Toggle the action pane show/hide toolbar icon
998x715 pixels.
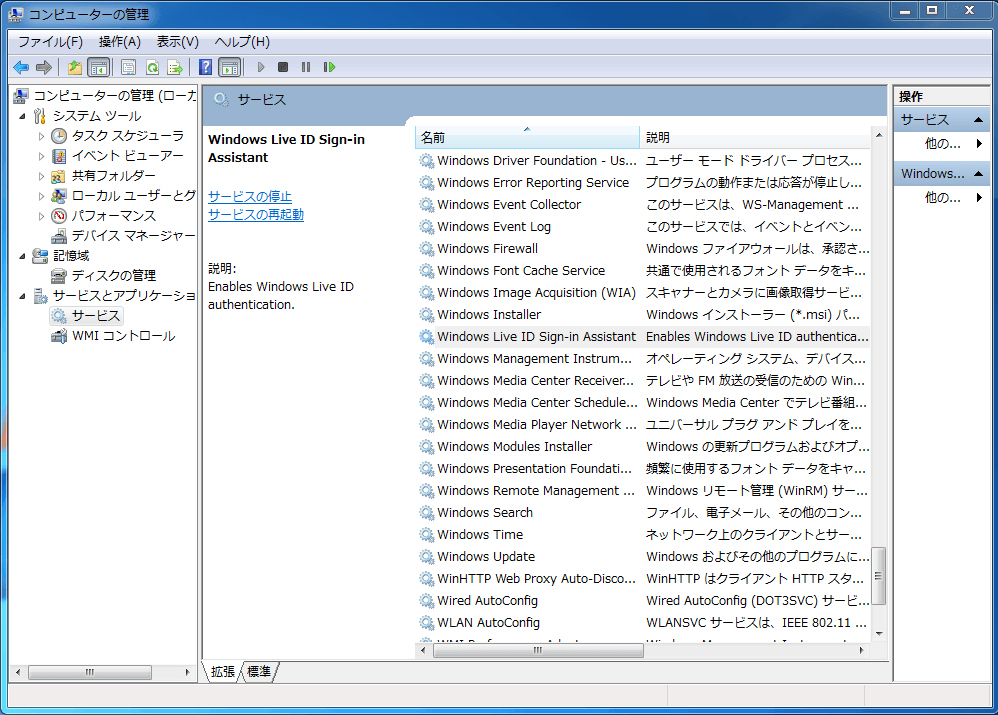[x=230, y=67]
